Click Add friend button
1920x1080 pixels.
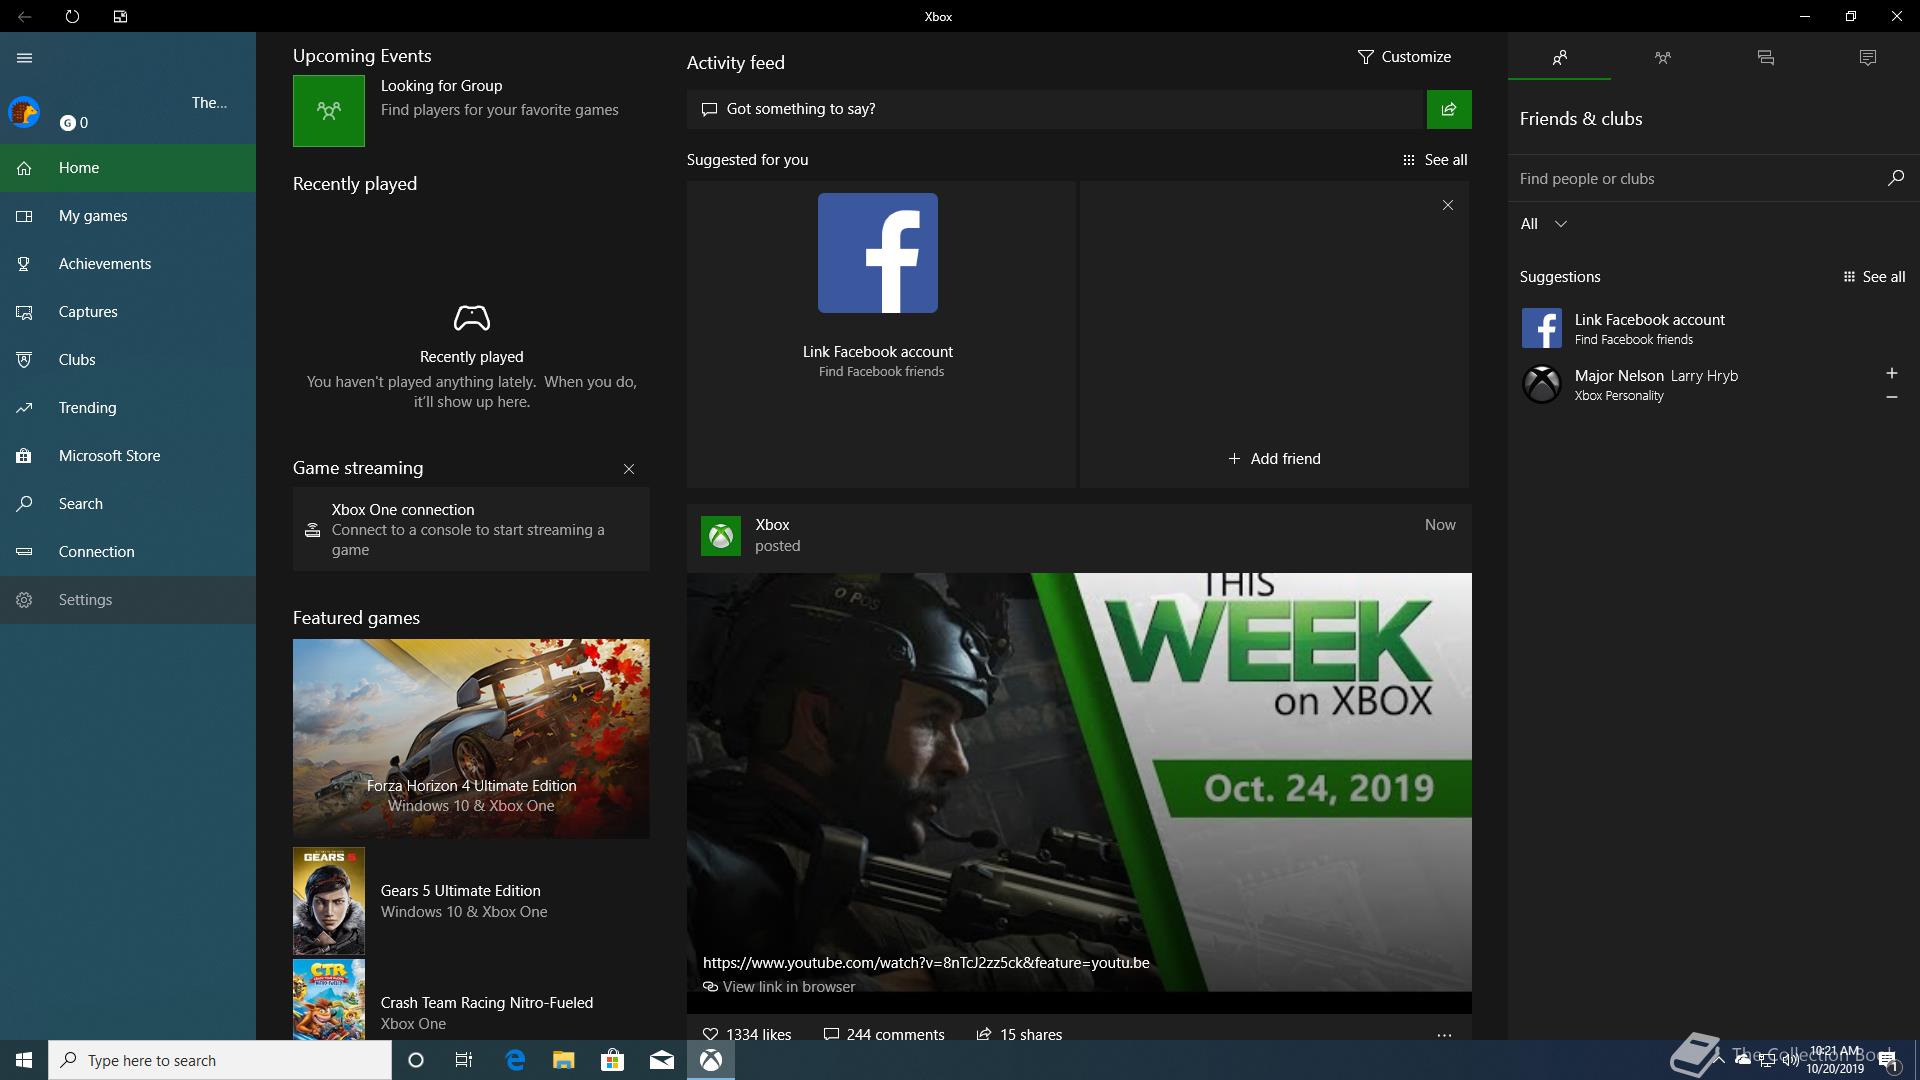pyautogui.click(x=1274, y=459)
